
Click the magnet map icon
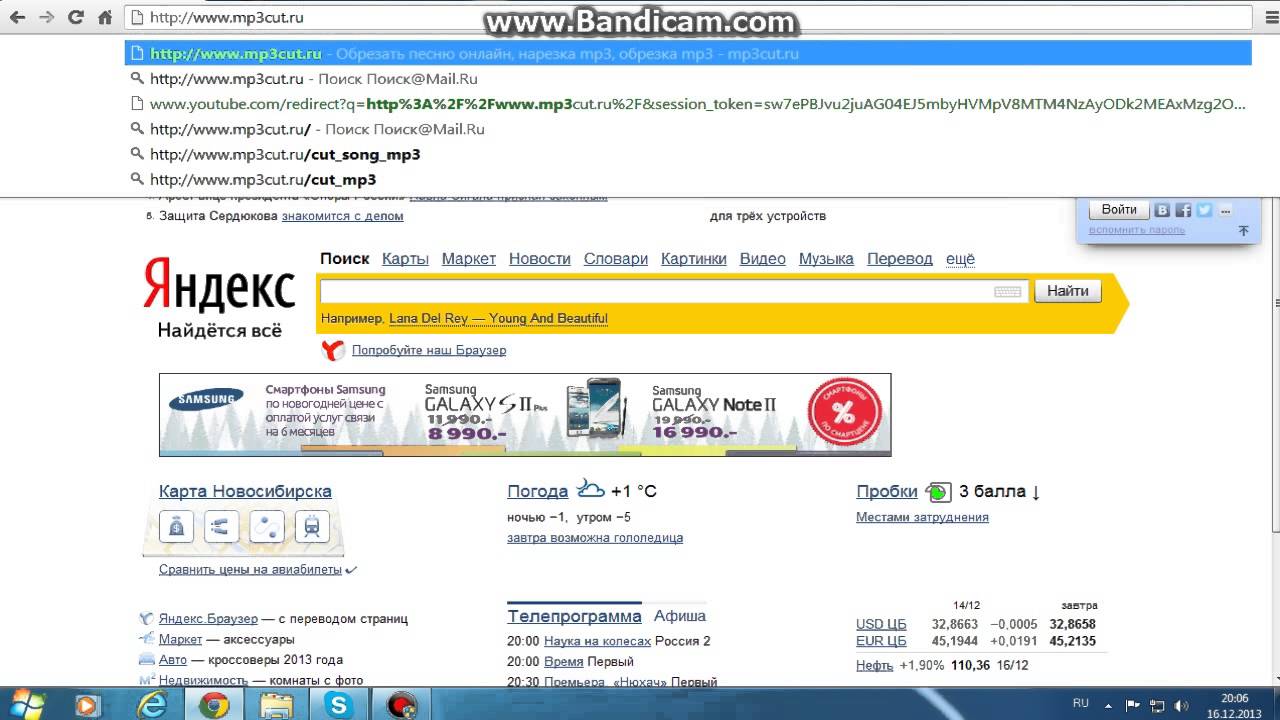222,526
